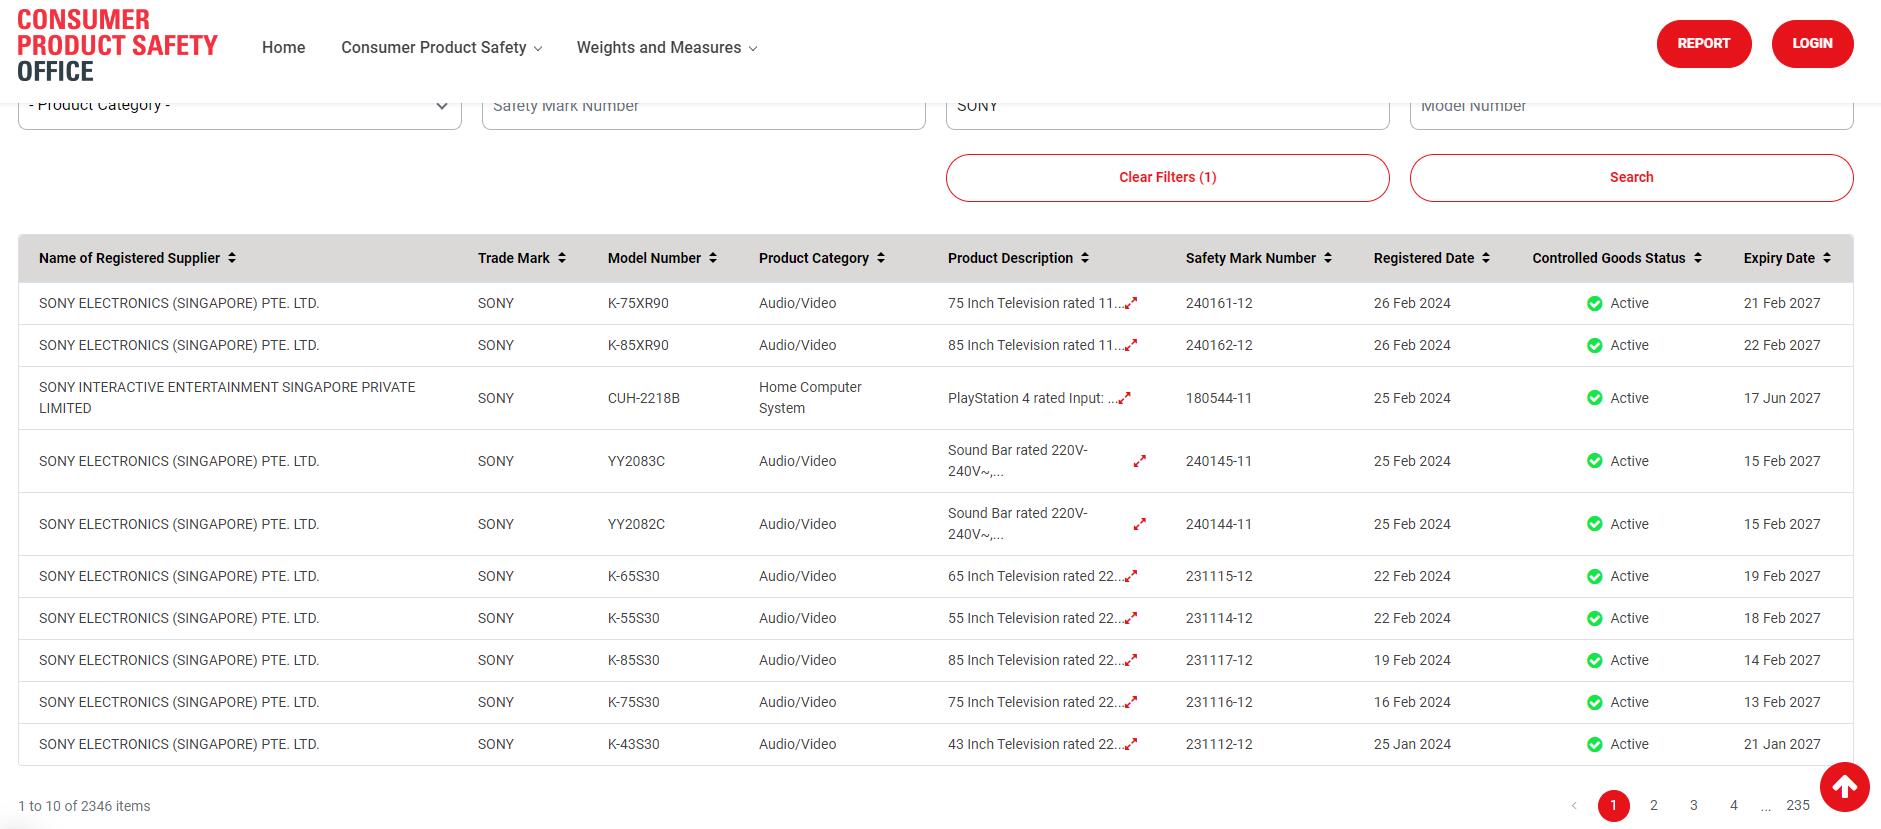1881x829 pixels.
Task: Expand description for K-85XR90 row
Action: (x=1131, y=345)
